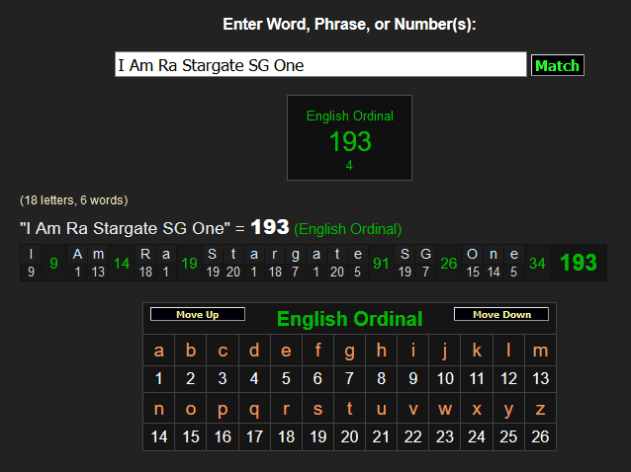
Task: Click the word sum 34 for "One"
Action: point(537,264)
